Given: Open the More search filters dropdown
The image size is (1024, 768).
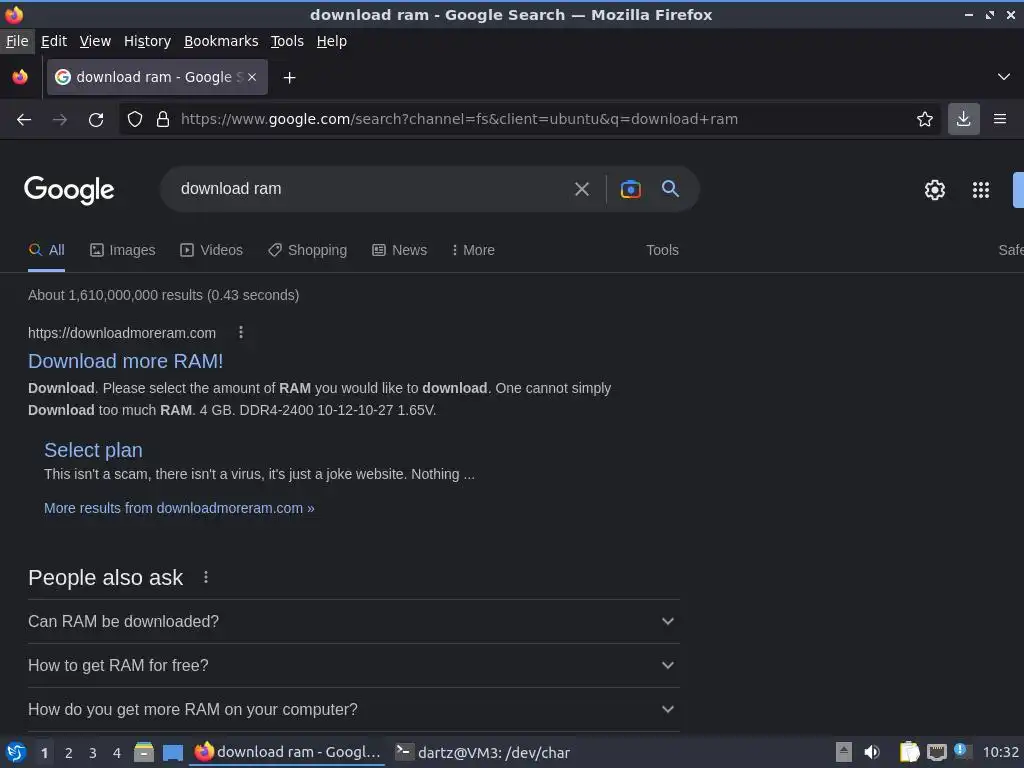Looking at the screenshot, I should coord(473,250).
